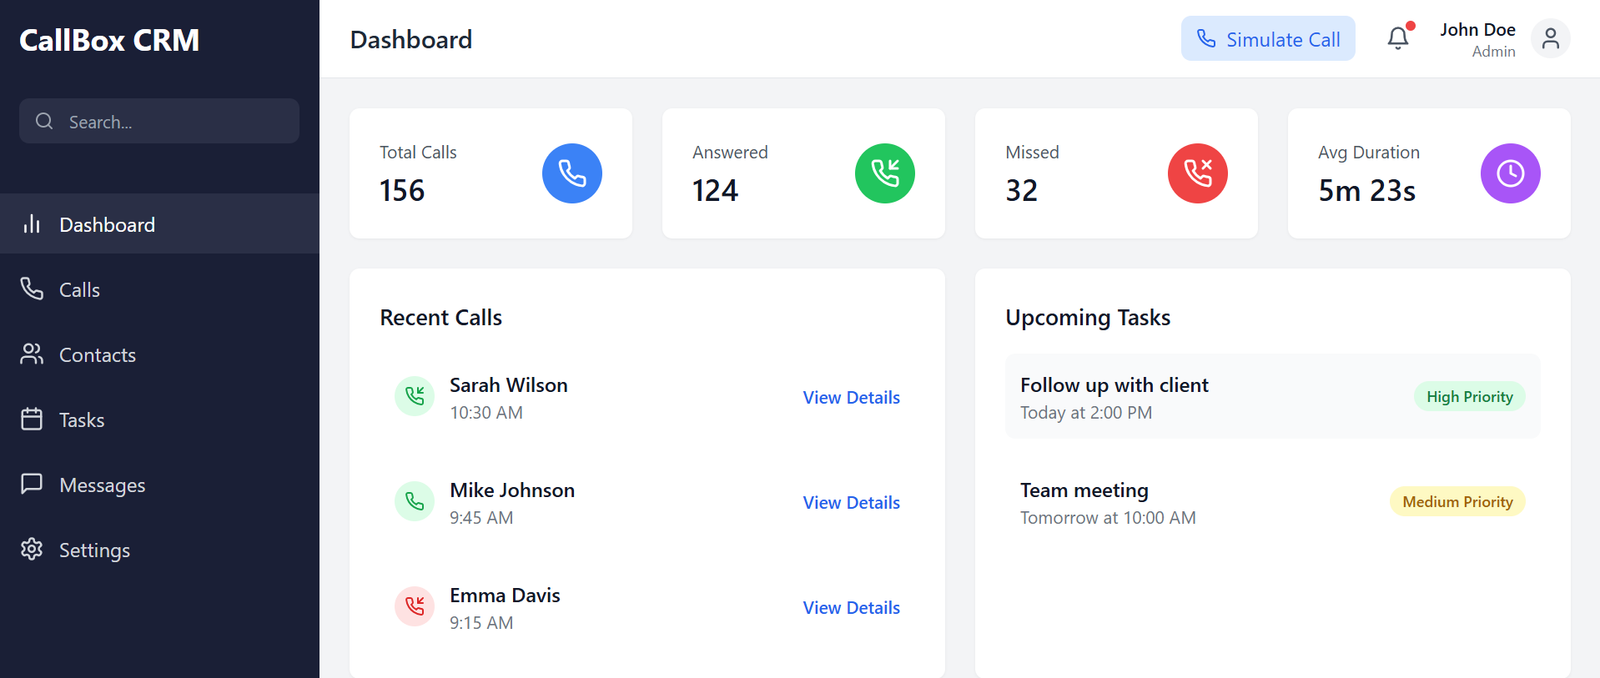Click the green call icon beside Mike Johnson
1600x678 pixels.
[414, 501]
